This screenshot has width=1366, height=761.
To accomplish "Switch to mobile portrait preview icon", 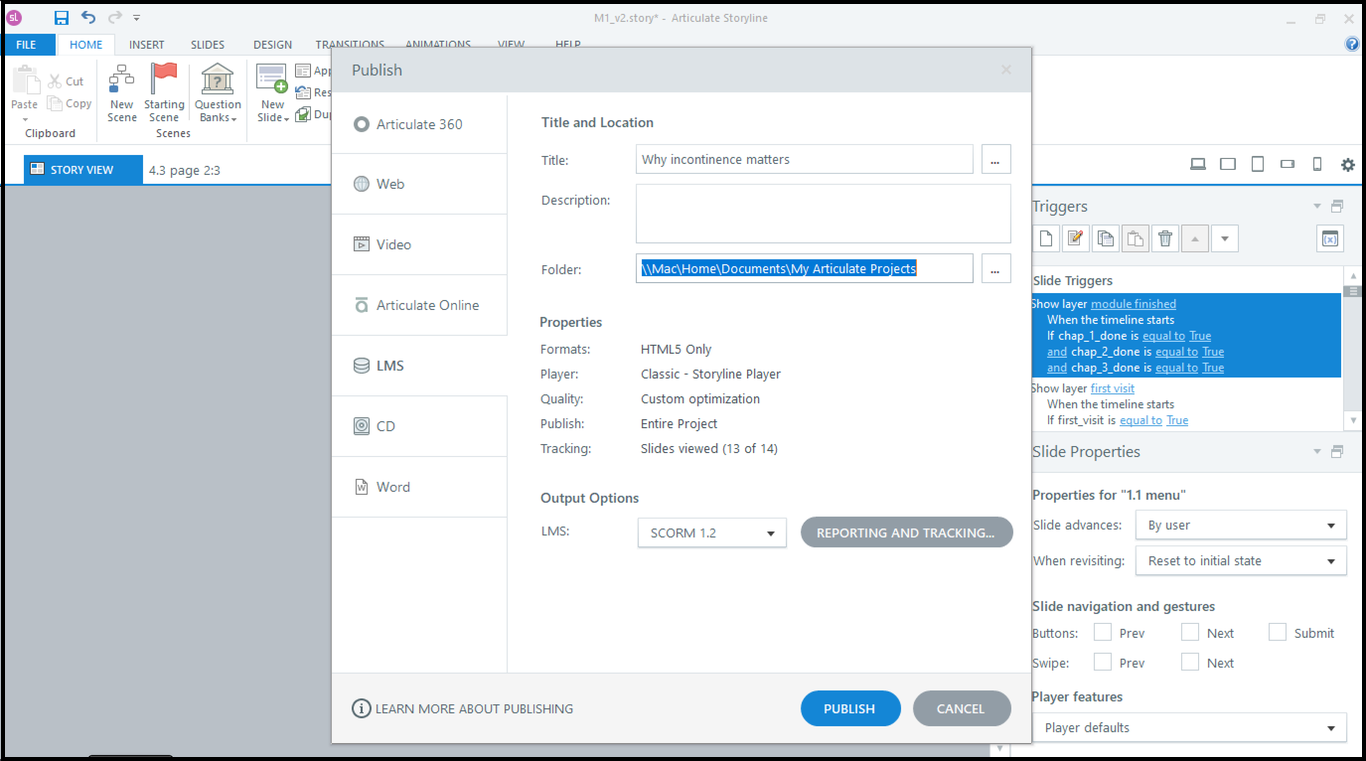I will coord(1317,165).
